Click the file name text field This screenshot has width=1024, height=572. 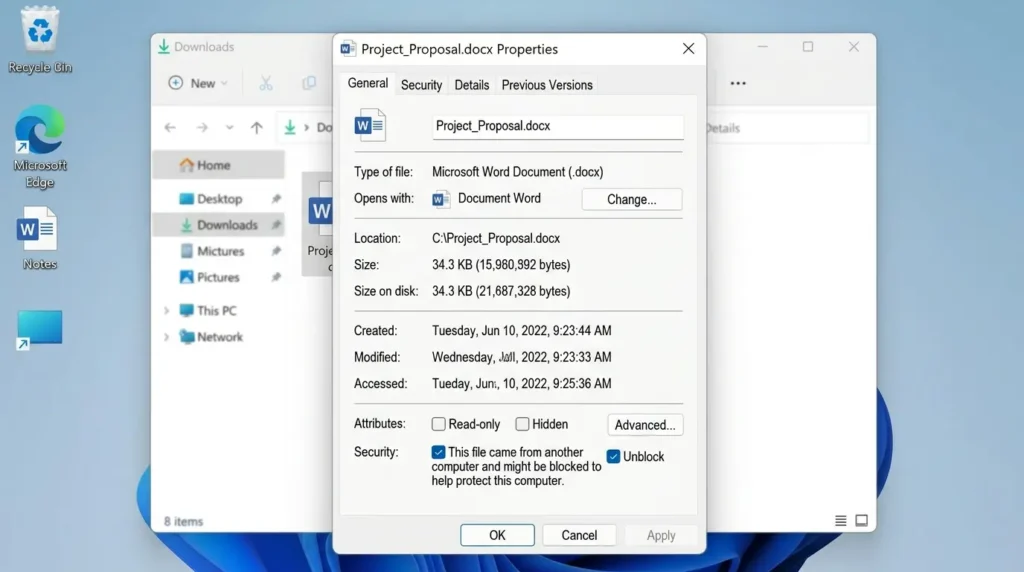558,126
